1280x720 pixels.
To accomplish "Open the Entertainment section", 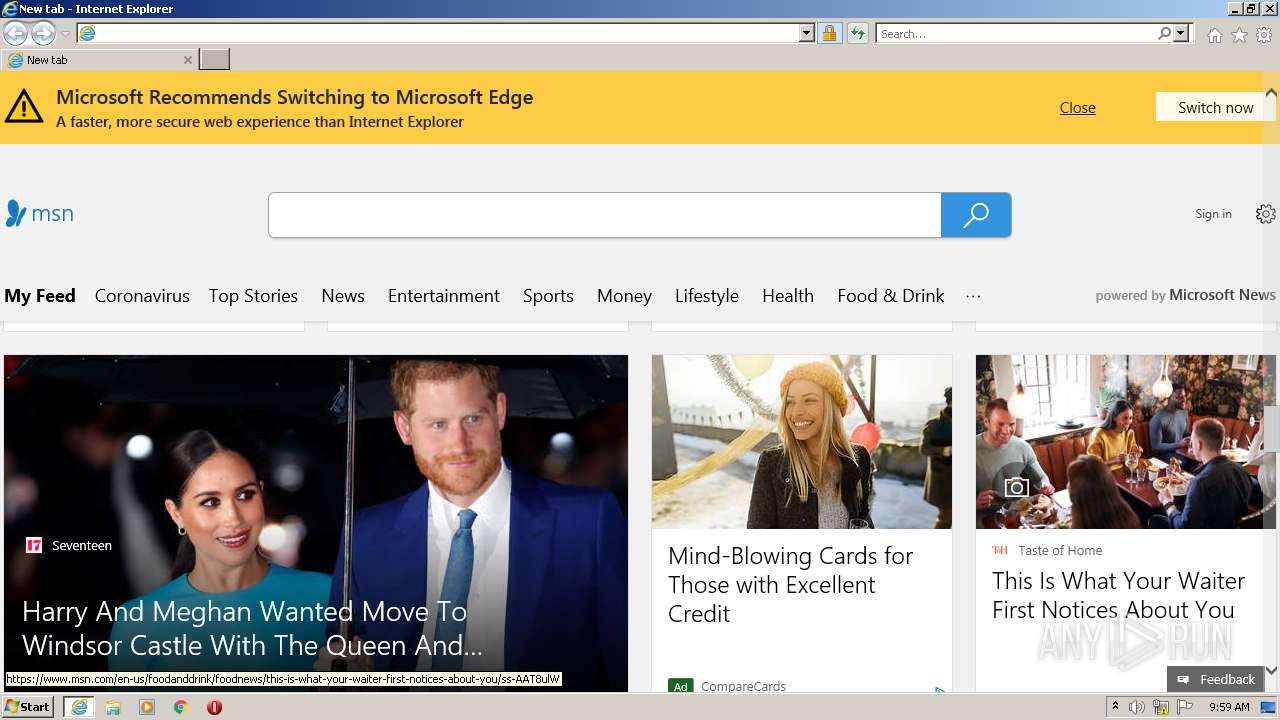I will click(x=444, y=296).
